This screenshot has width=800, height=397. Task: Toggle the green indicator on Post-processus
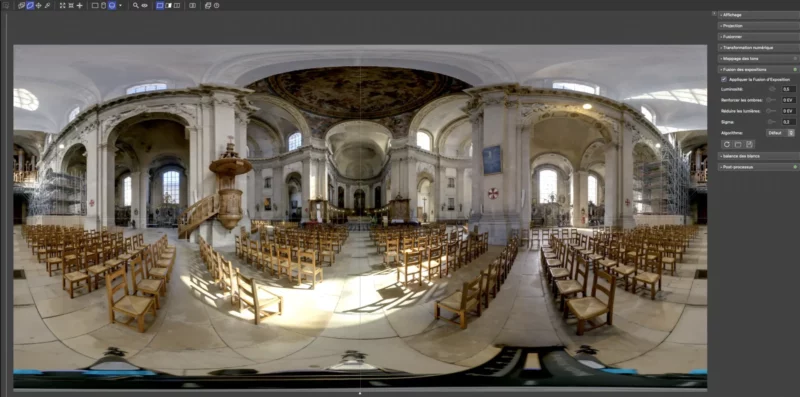coord(795,167)
